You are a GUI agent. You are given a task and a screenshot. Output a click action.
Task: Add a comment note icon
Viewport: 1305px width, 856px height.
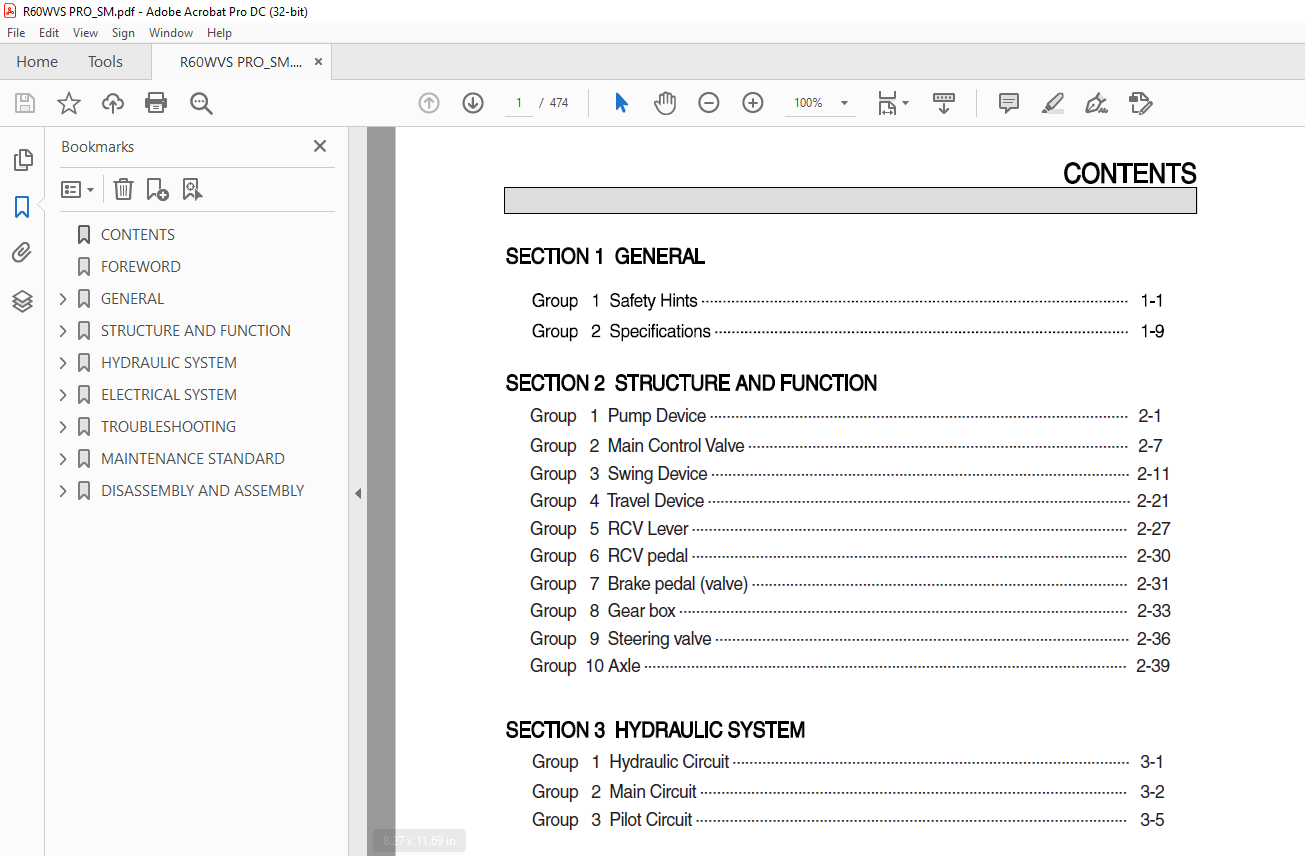click(1009, 103)
